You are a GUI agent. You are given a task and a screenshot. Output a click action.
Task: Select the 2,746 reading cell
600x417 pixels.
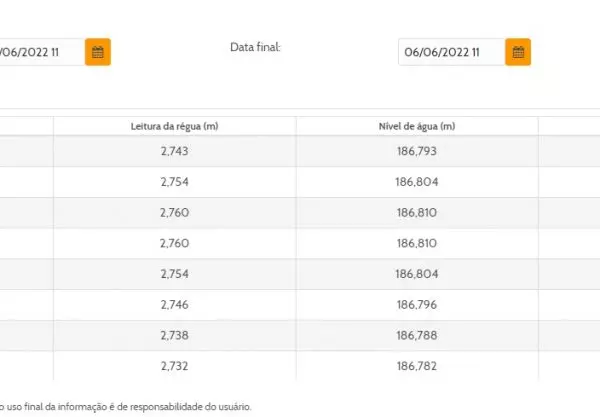pyautogui.click(x=174, y=304)
